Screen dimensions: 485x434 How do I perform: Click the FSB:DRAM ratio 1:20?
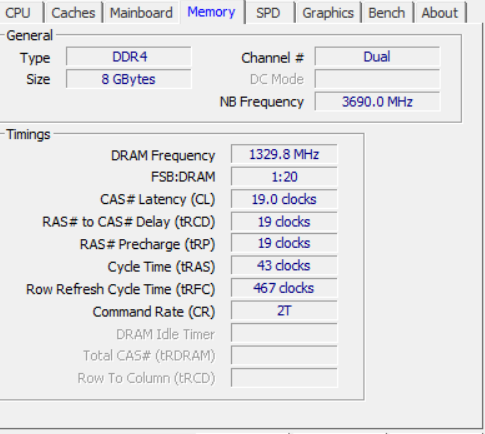tap(284, 177)
